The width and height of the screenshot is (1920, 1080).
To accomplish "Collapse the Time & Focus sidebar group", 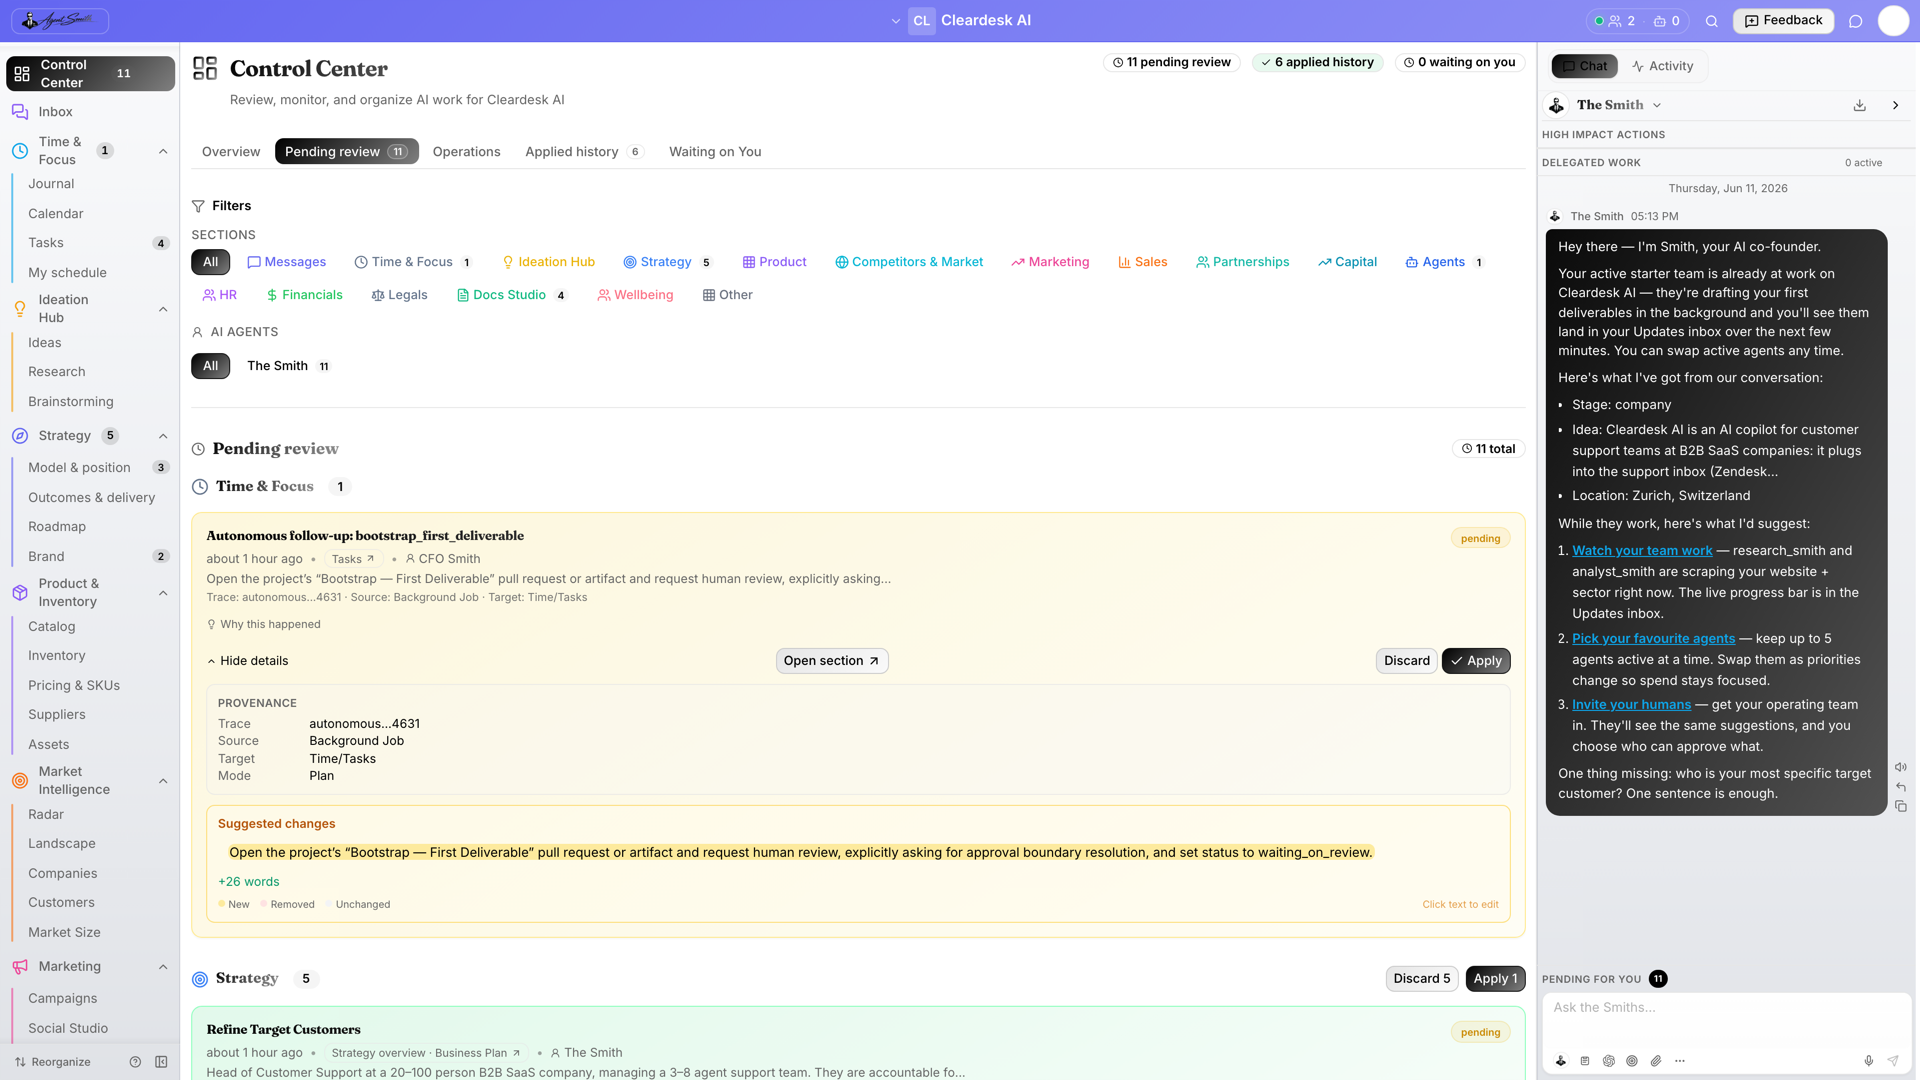I will 163,151.
